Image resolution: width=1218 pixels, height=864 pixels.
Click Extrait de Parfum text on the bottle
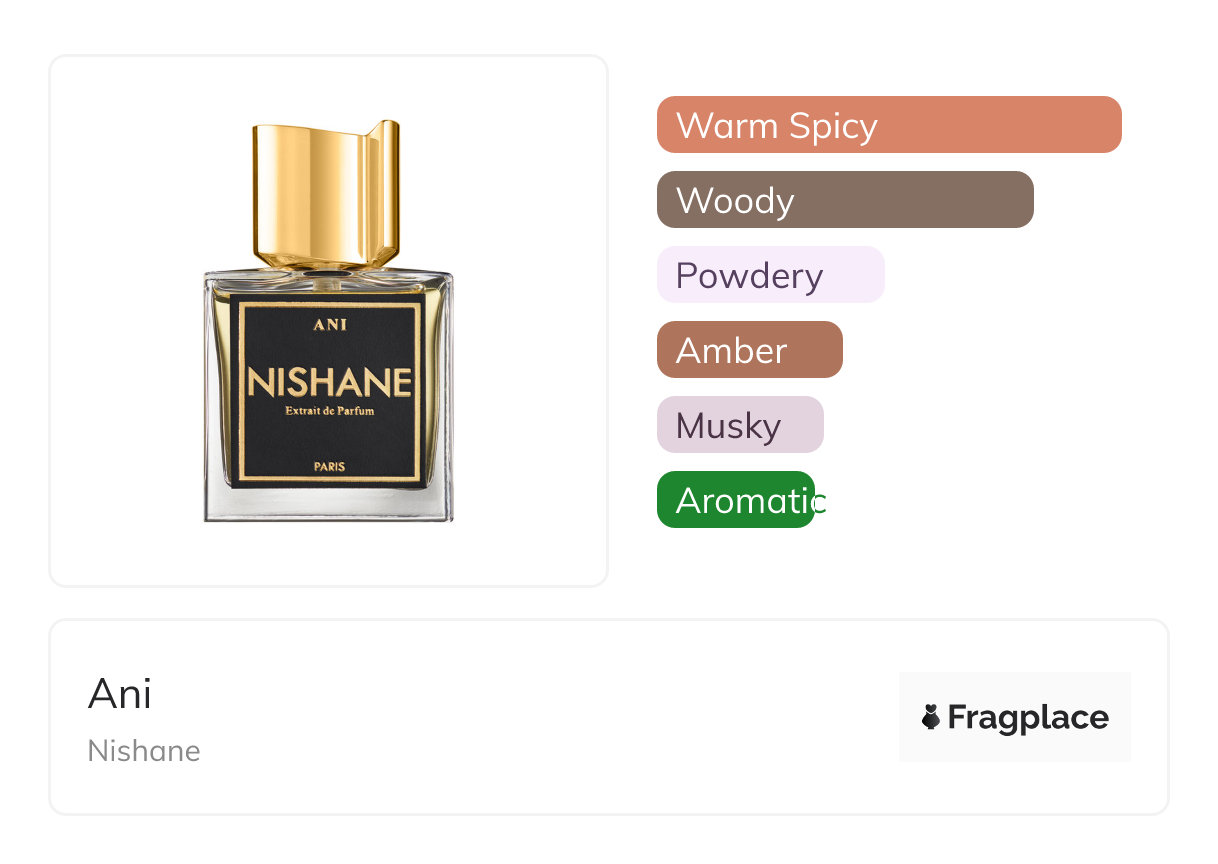tap(329, 411)
